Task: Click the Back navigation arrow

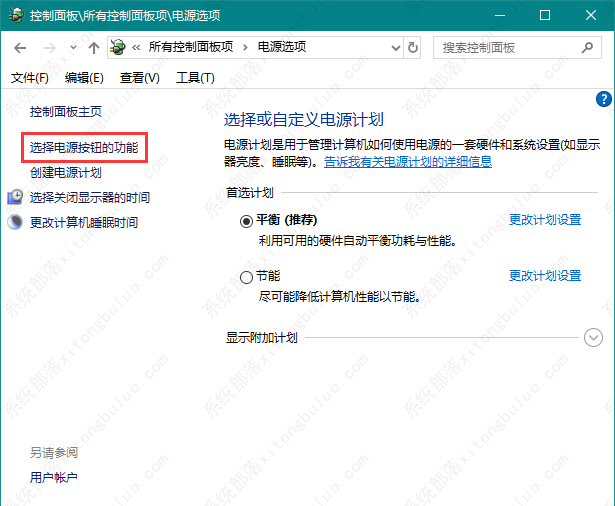Action: pos(21,48)
